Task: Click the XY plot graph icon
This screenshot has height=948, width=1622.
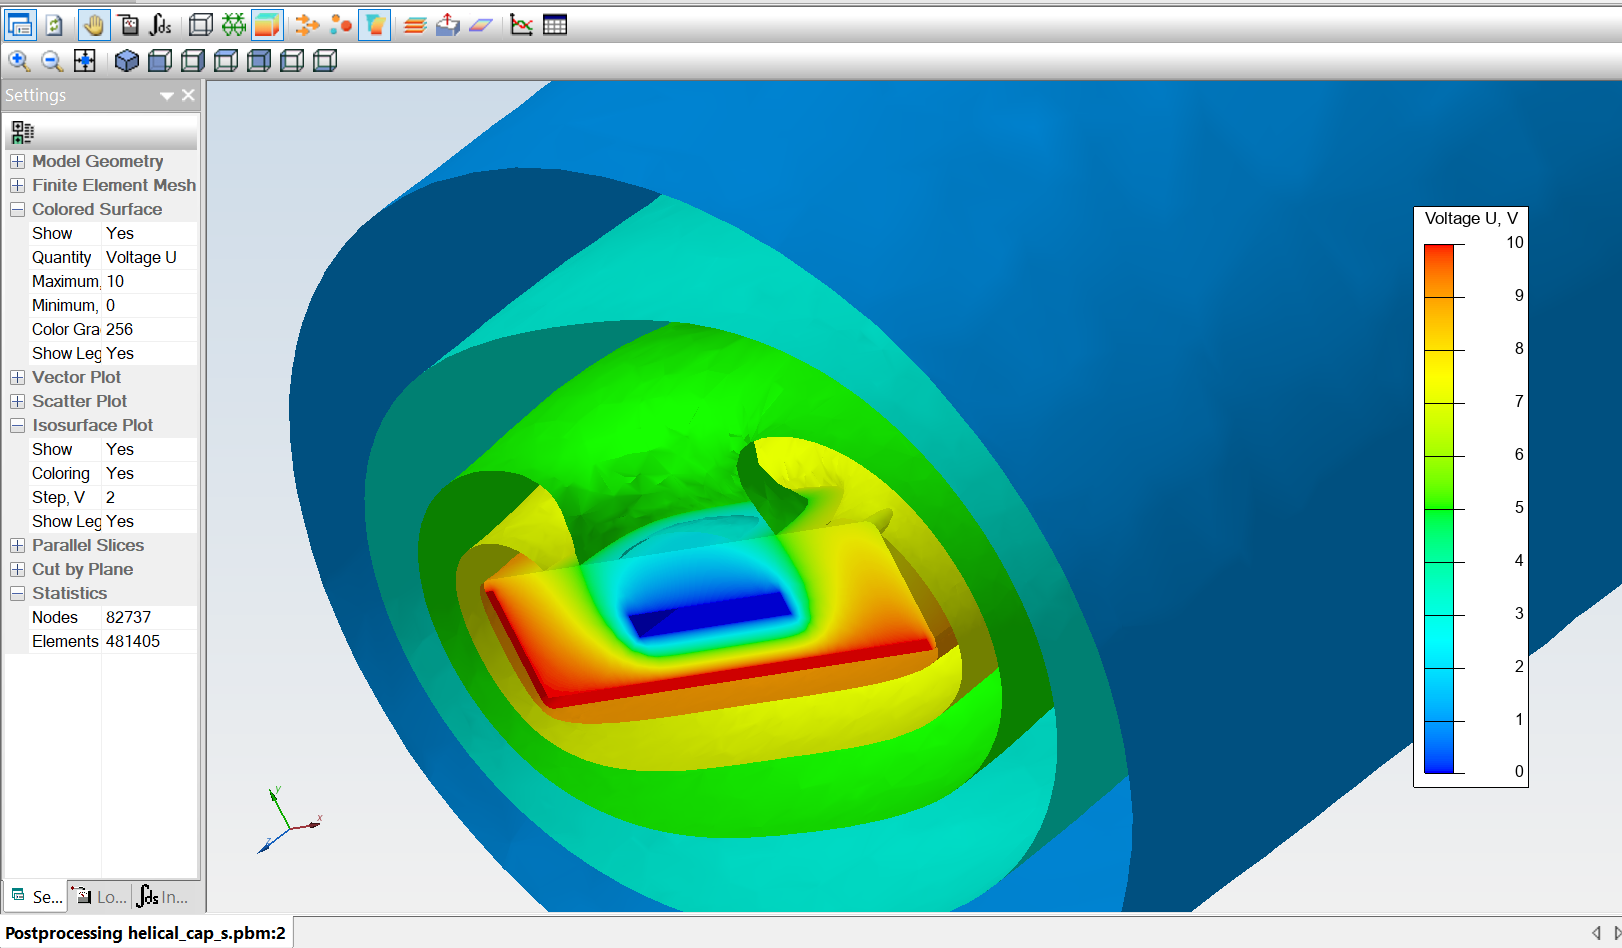Action: click(521, 25)
